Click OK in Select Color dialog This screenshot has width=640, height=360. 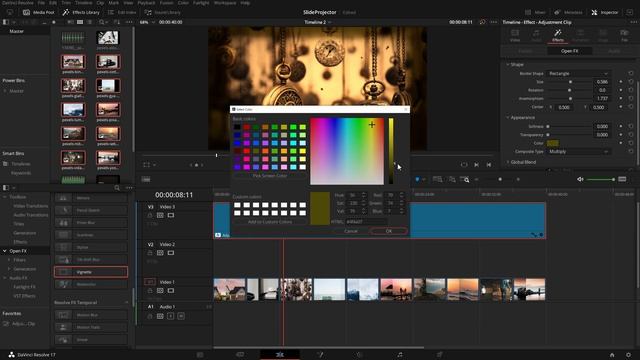389,231
